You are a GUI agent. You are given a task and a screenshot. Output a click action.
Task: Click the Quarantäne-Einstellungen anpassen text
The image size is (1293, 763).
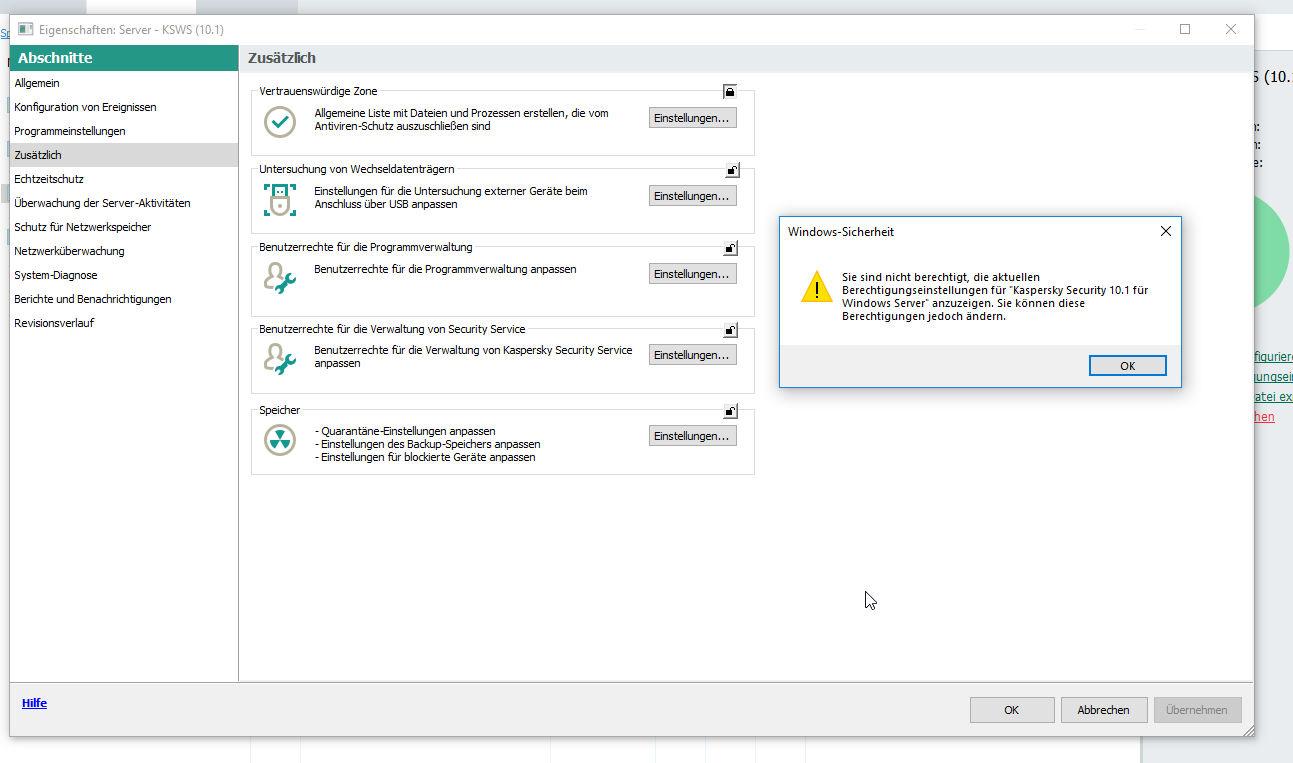click(x=405, y=431)
